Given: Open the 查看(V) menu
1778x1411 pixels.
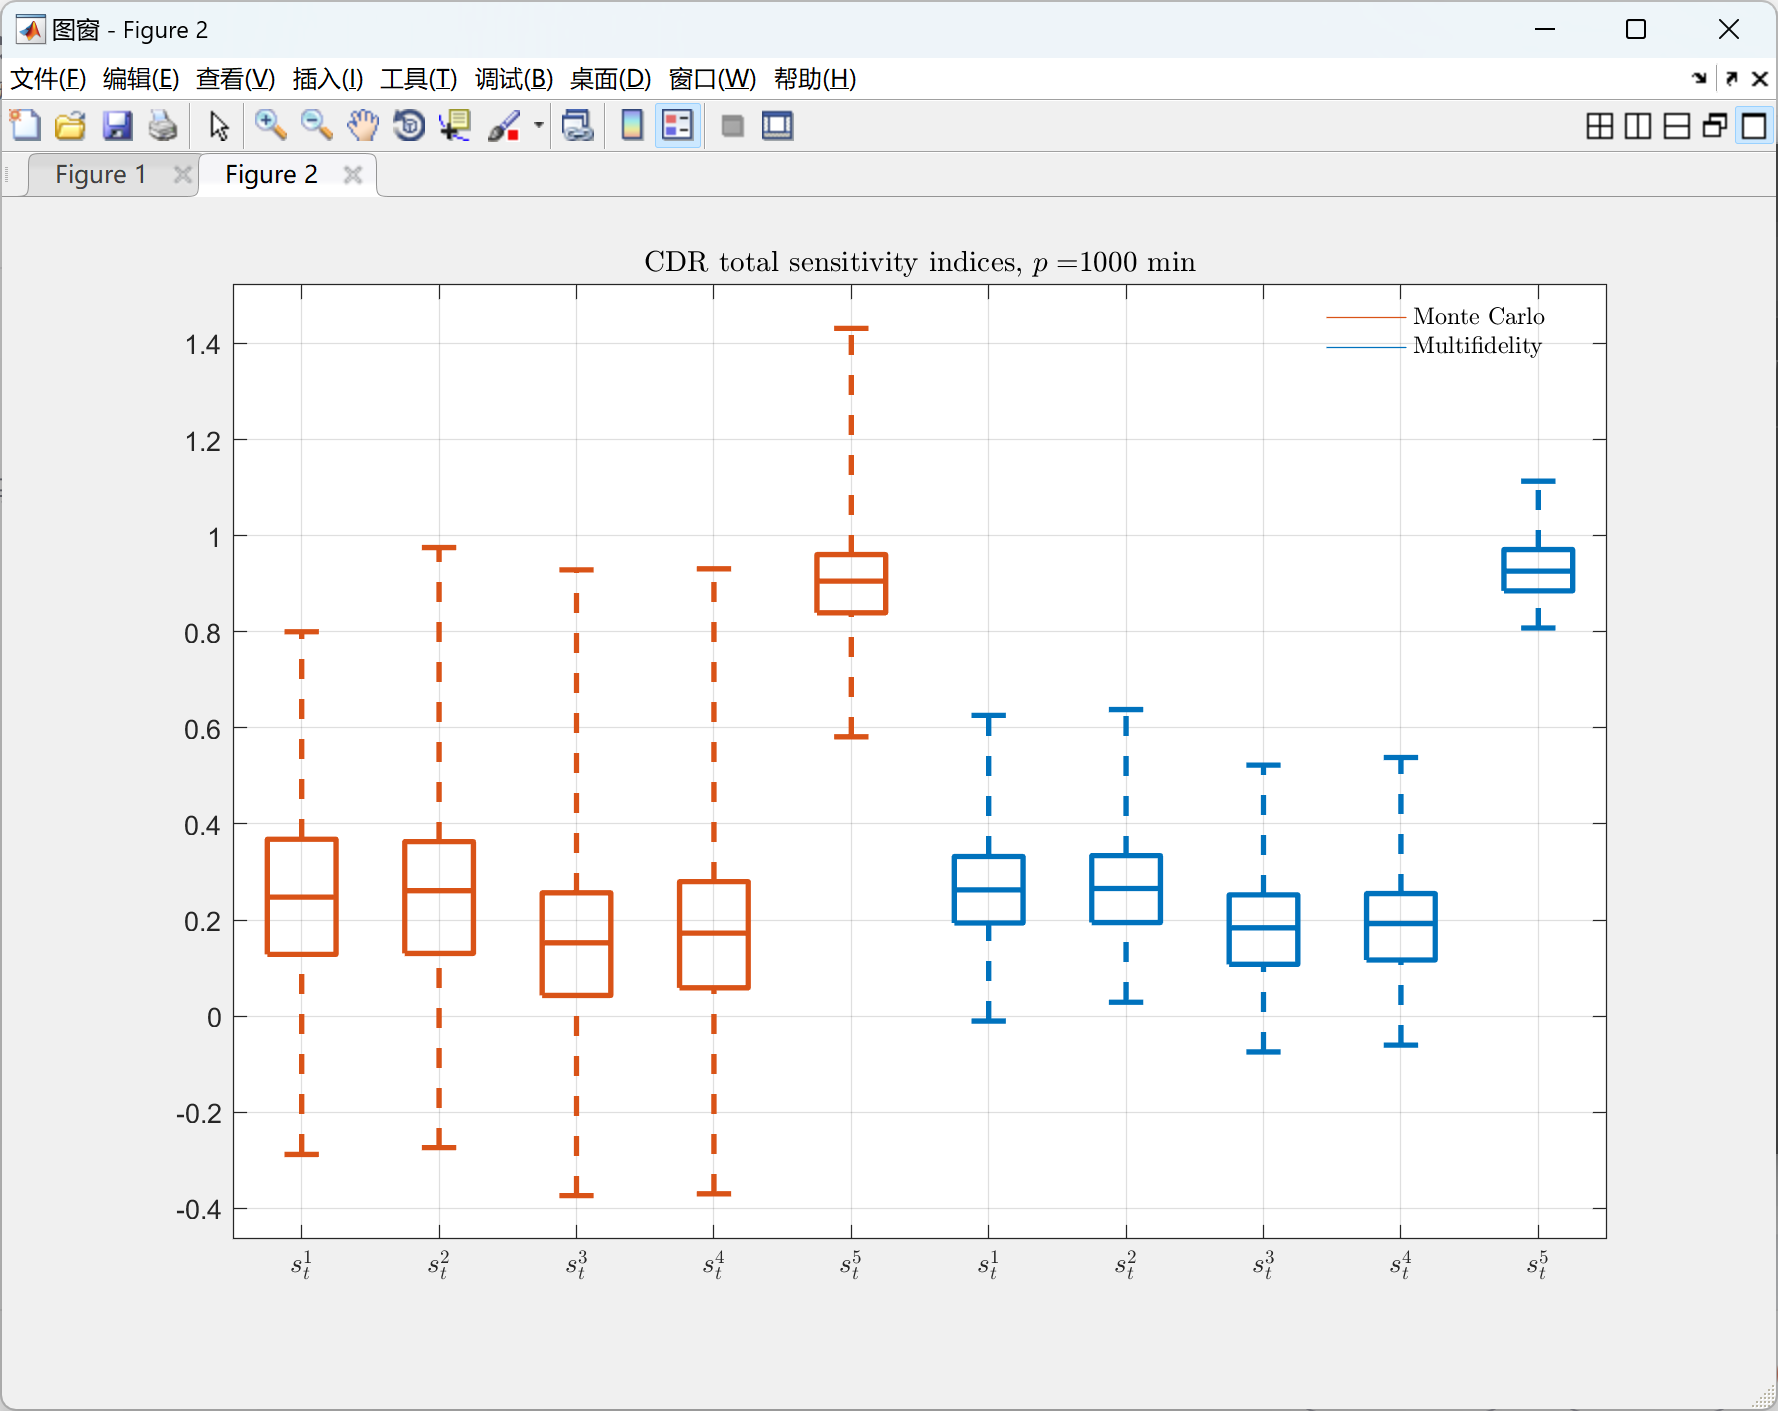Looking at the screenshot, I should pos(235,79).
